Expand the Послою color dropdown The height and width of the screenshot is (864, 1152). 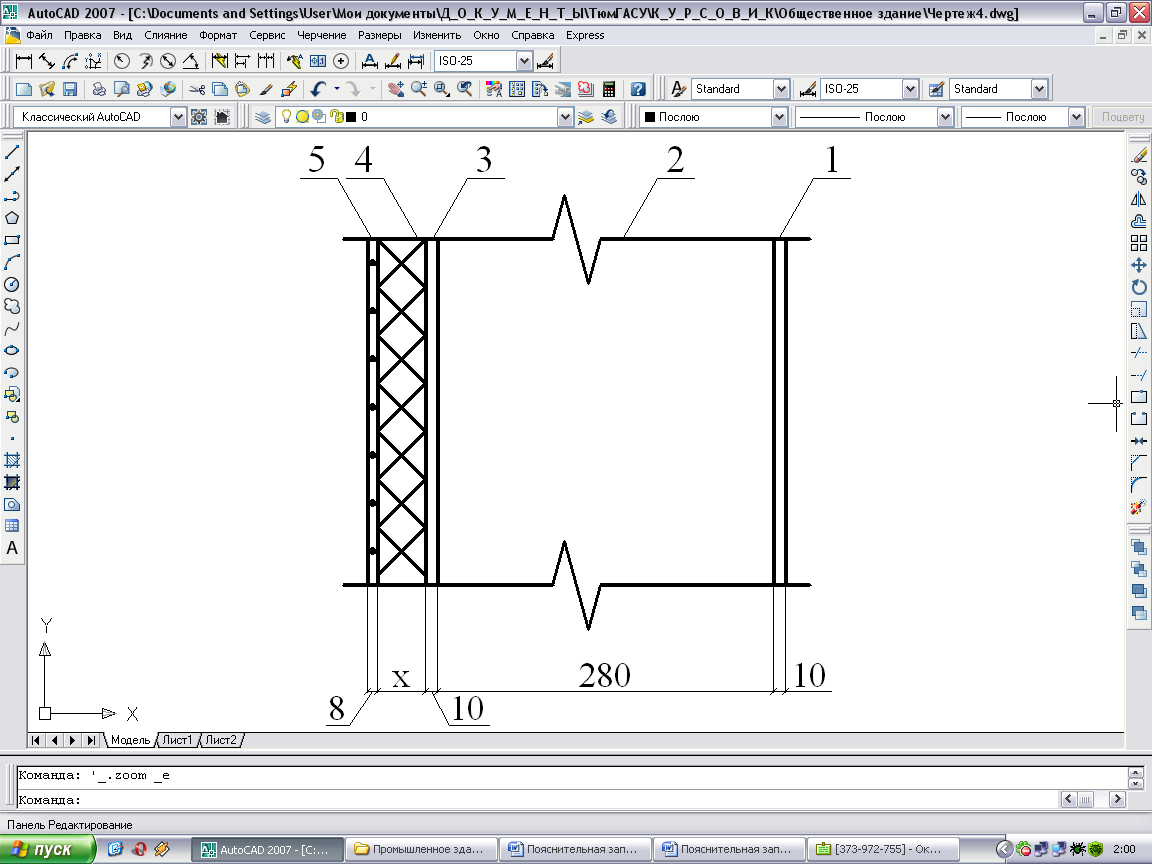pyautogui.click(x=779, y=117)
